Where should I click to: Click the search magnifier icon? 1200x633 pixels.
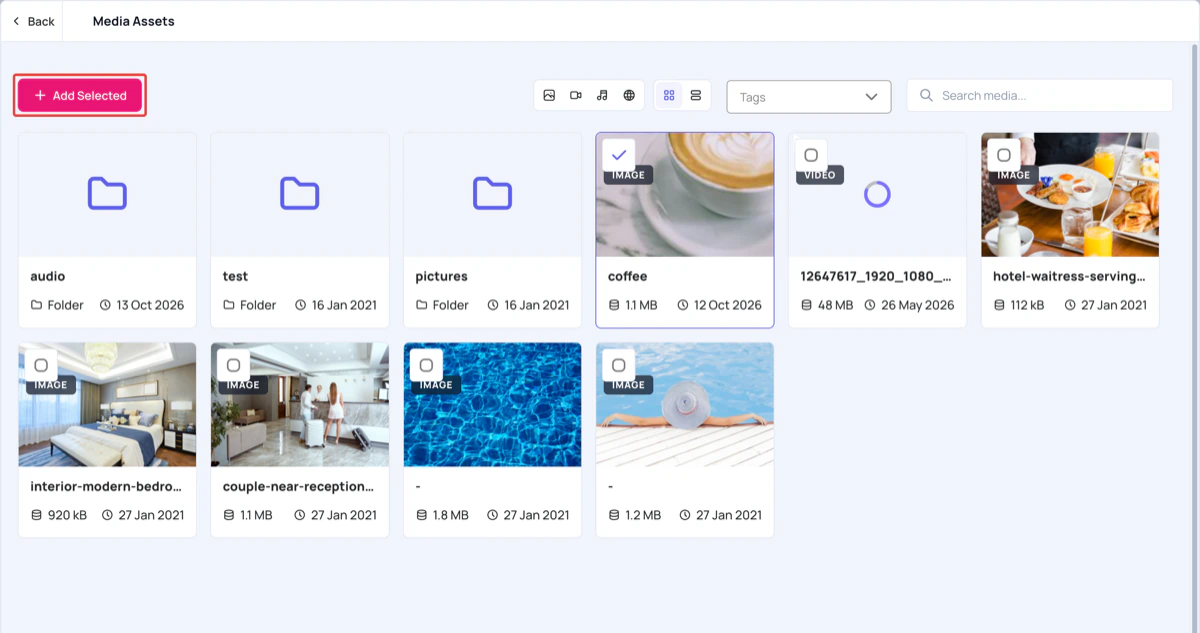click(926, 95)
